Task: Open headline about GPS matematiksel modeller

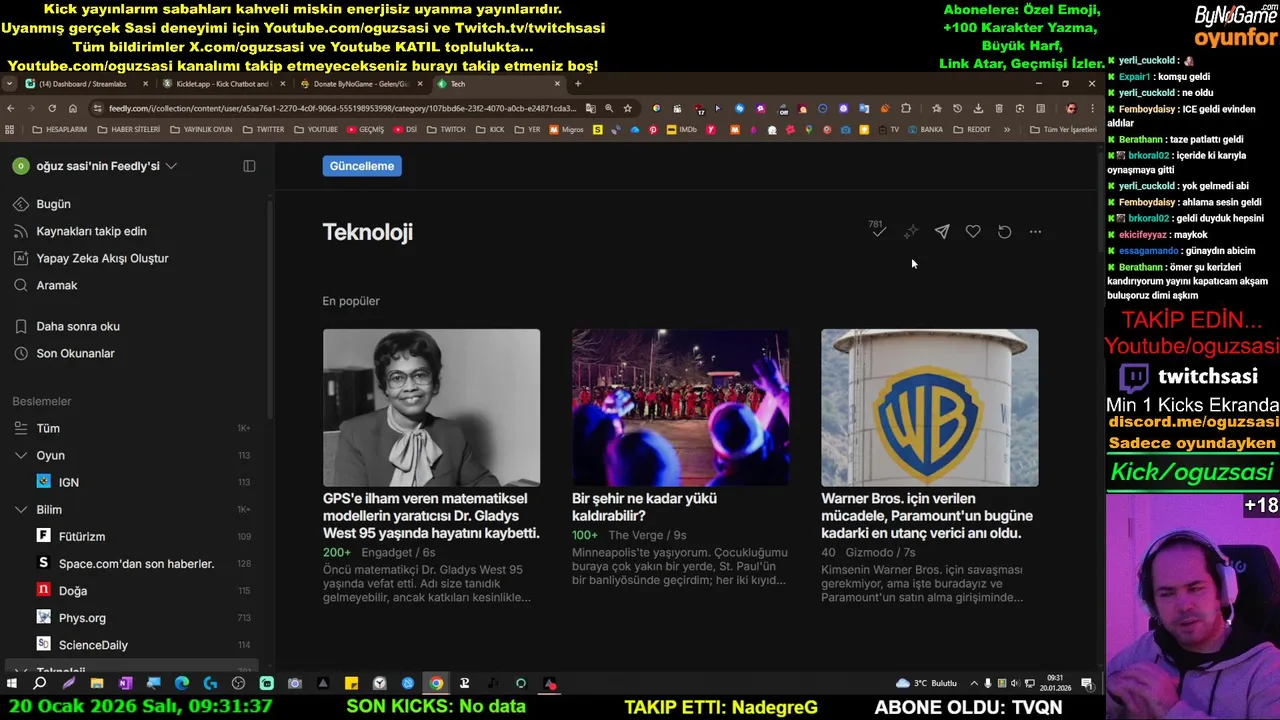Action: [431, 515]
